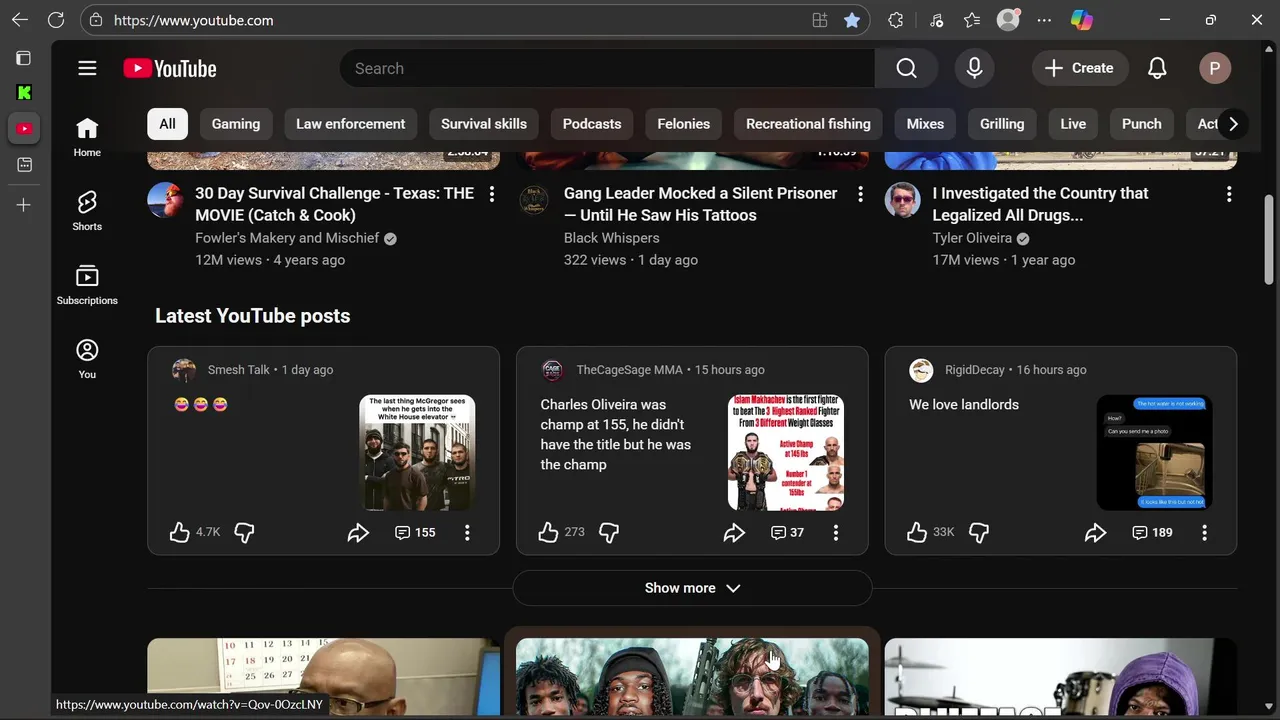Click the search magnifier button
Viewport: 1280px width, 720px height.
point(906,68)
